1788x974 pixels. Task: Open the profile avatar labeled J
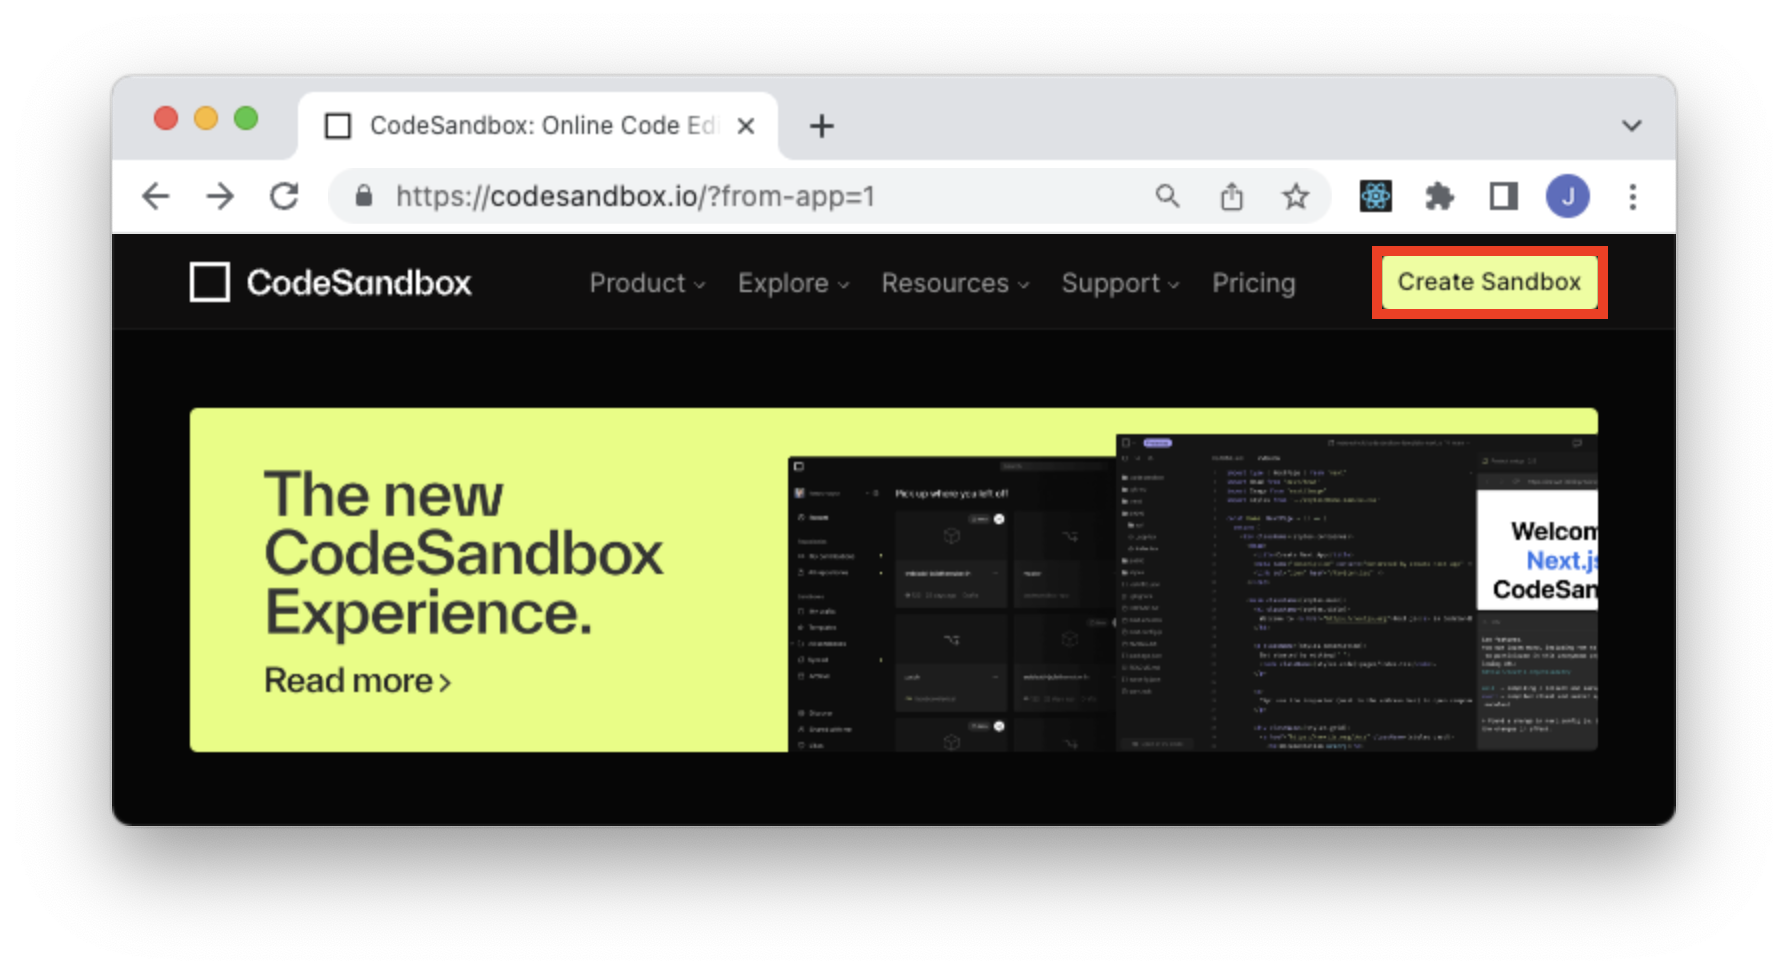[1568, 196]
